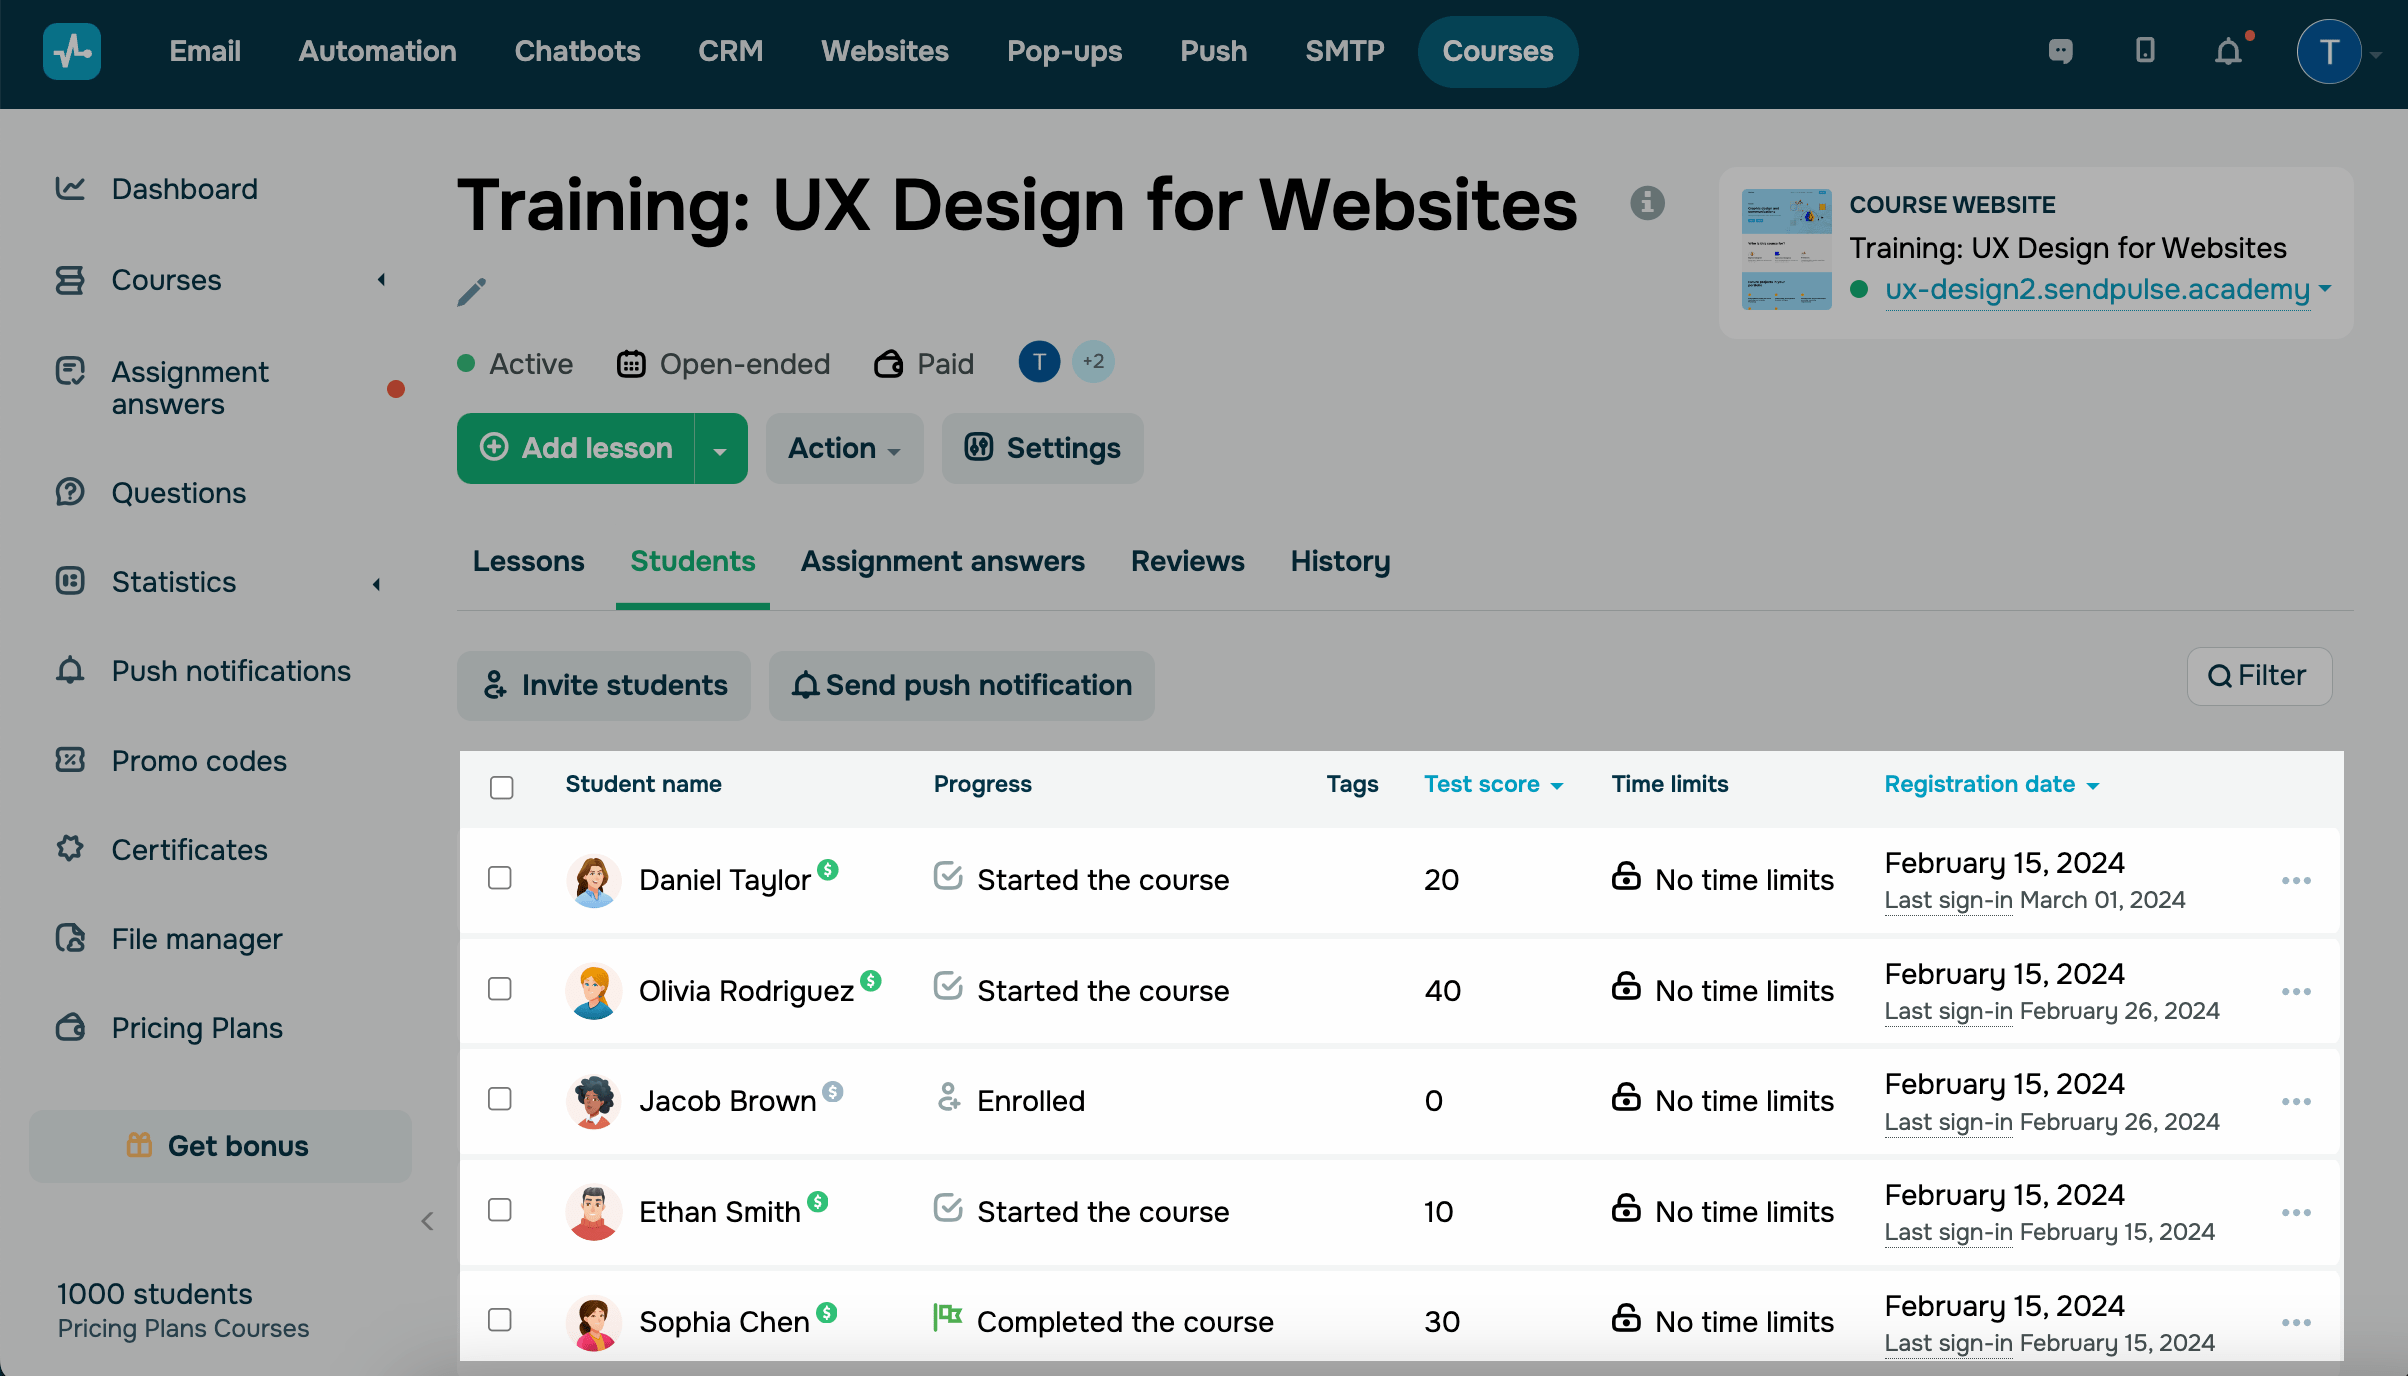Click the completed flag icon for Sophia Chen
This screenshot has width=2408, height=1376.
[x=947, y=1317]
